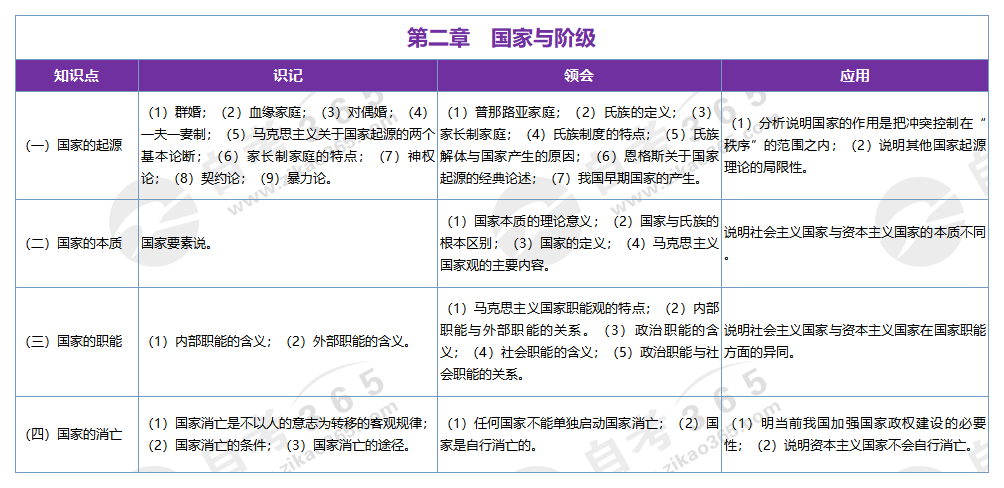Click the cell about 社会主义国家与资本主义国家的本质不同
1004x488 pixels.
[855, 234]
